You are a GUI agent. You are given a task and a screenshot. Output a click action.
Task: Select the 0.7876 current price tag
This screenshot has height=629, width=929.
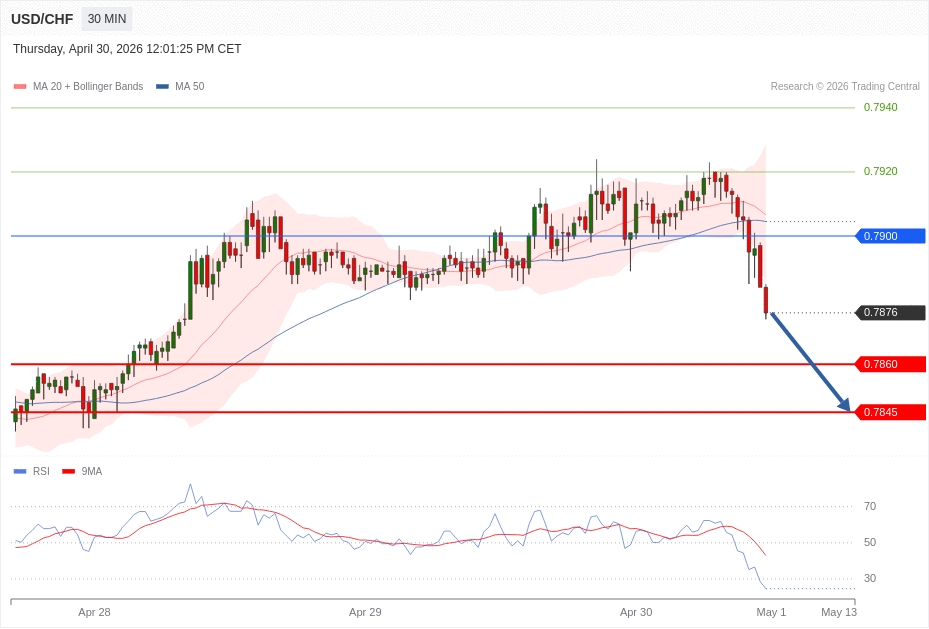(891, 313)
